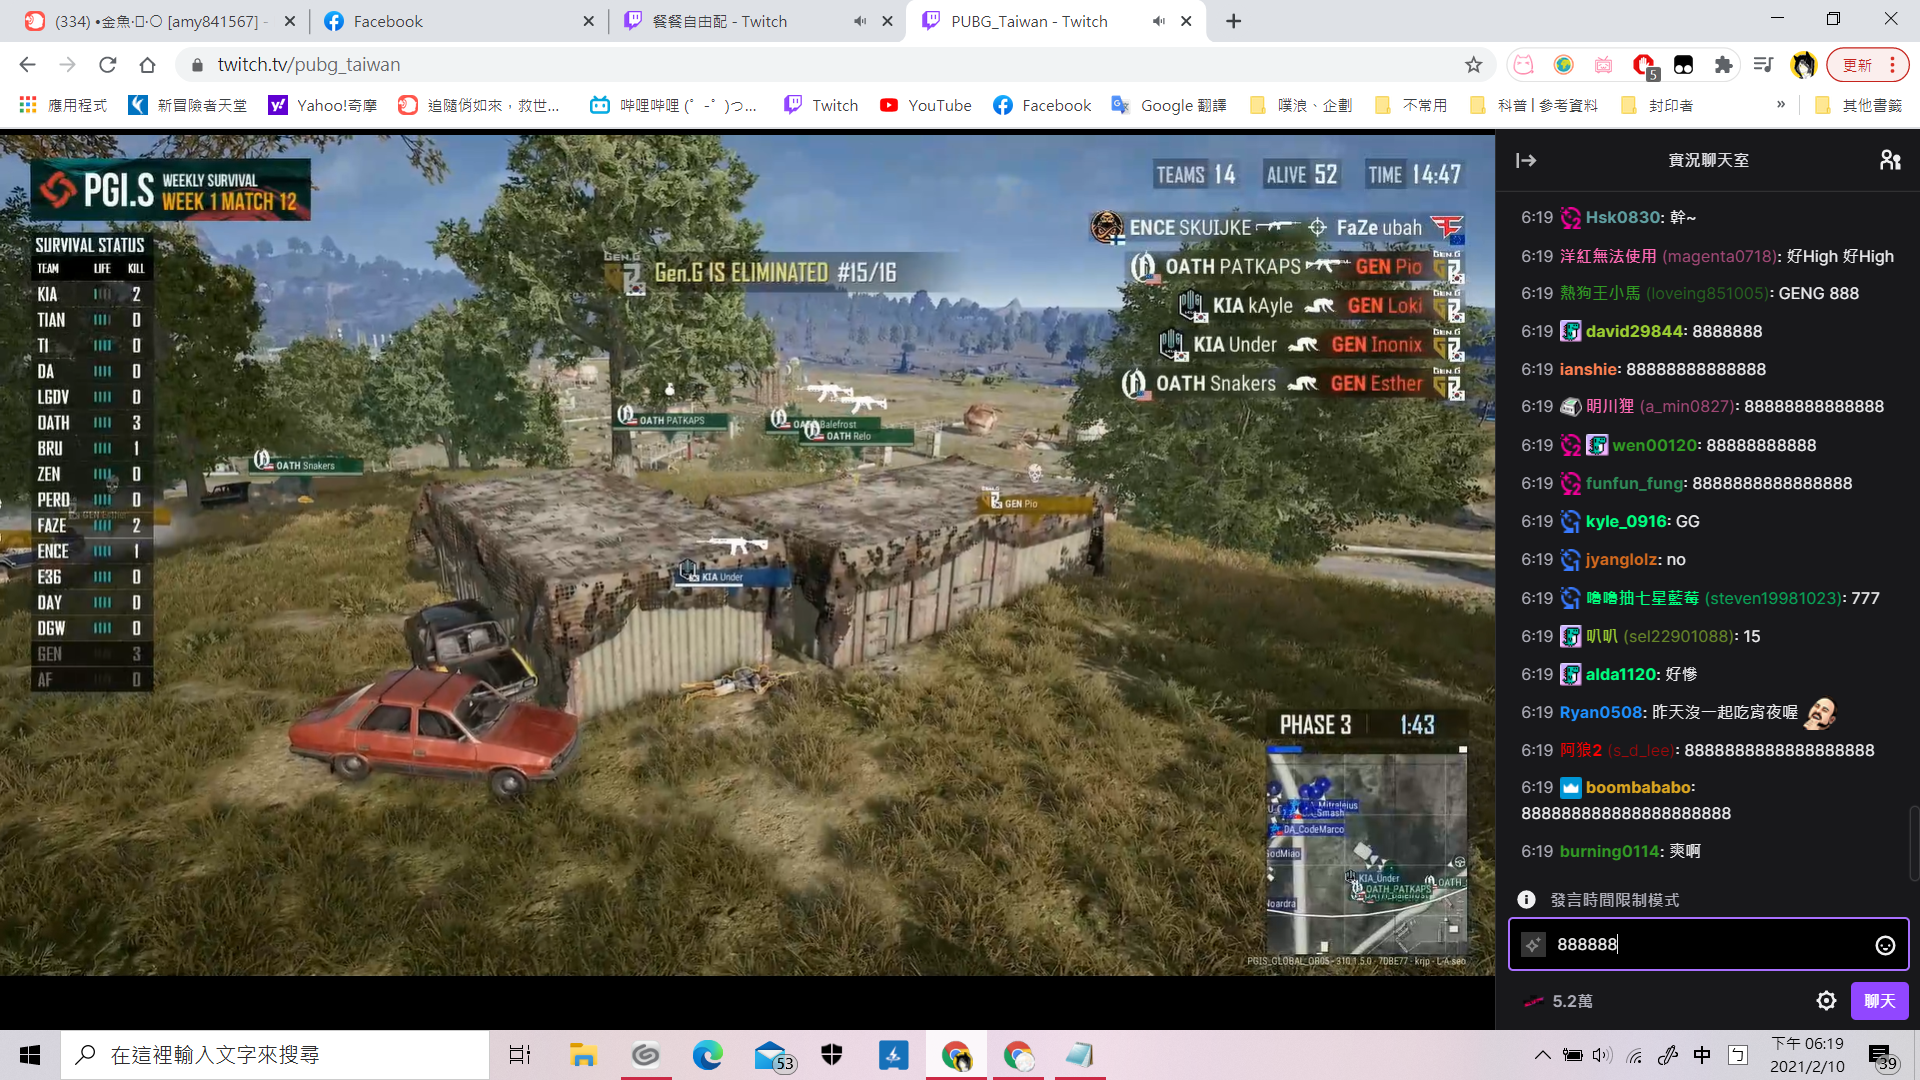Open the browser home page

148,65
